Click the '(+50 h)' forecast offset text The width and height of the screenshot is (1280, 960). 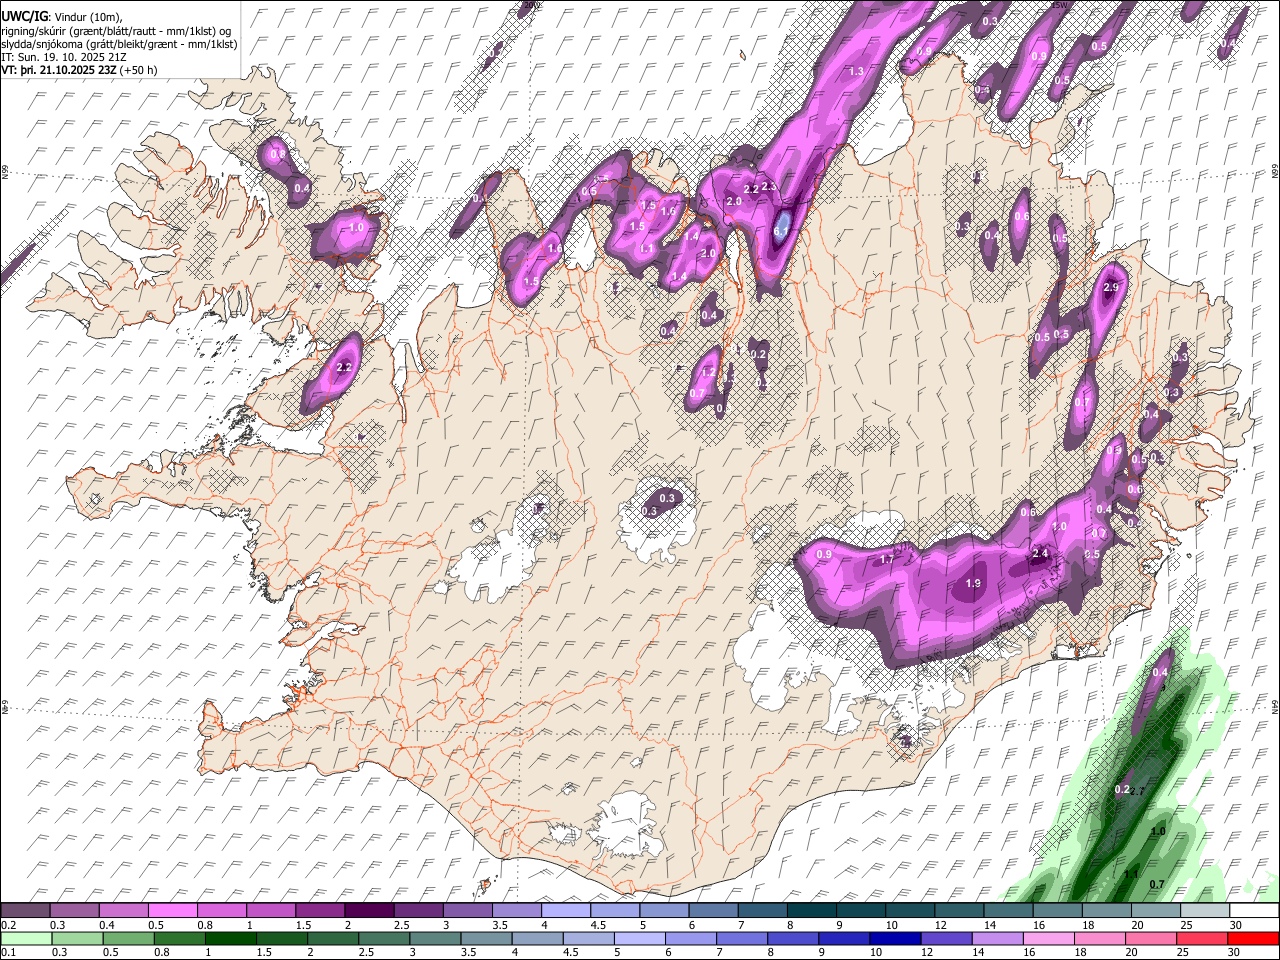tap(138, 70)
